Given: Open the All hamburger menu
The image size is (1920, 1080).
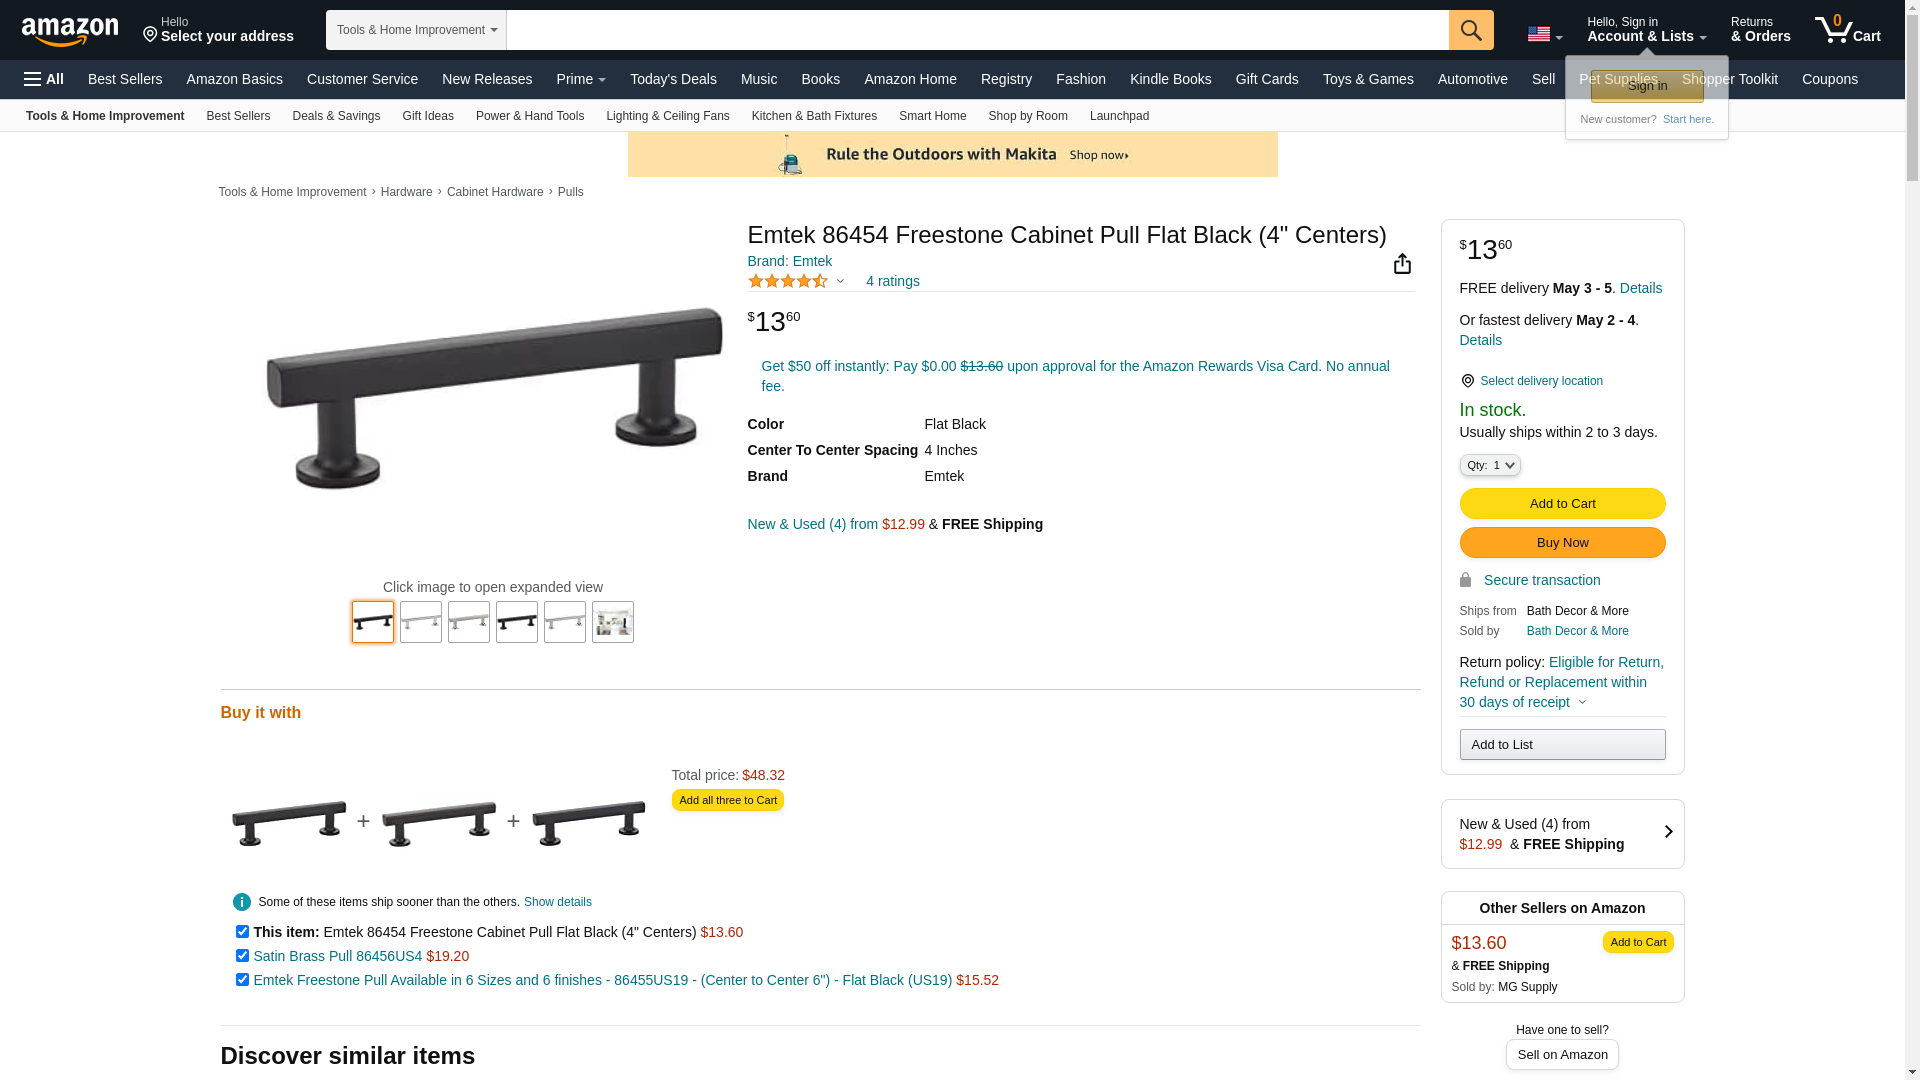Looking at the screenshot, I should click(x=44, y=79).
